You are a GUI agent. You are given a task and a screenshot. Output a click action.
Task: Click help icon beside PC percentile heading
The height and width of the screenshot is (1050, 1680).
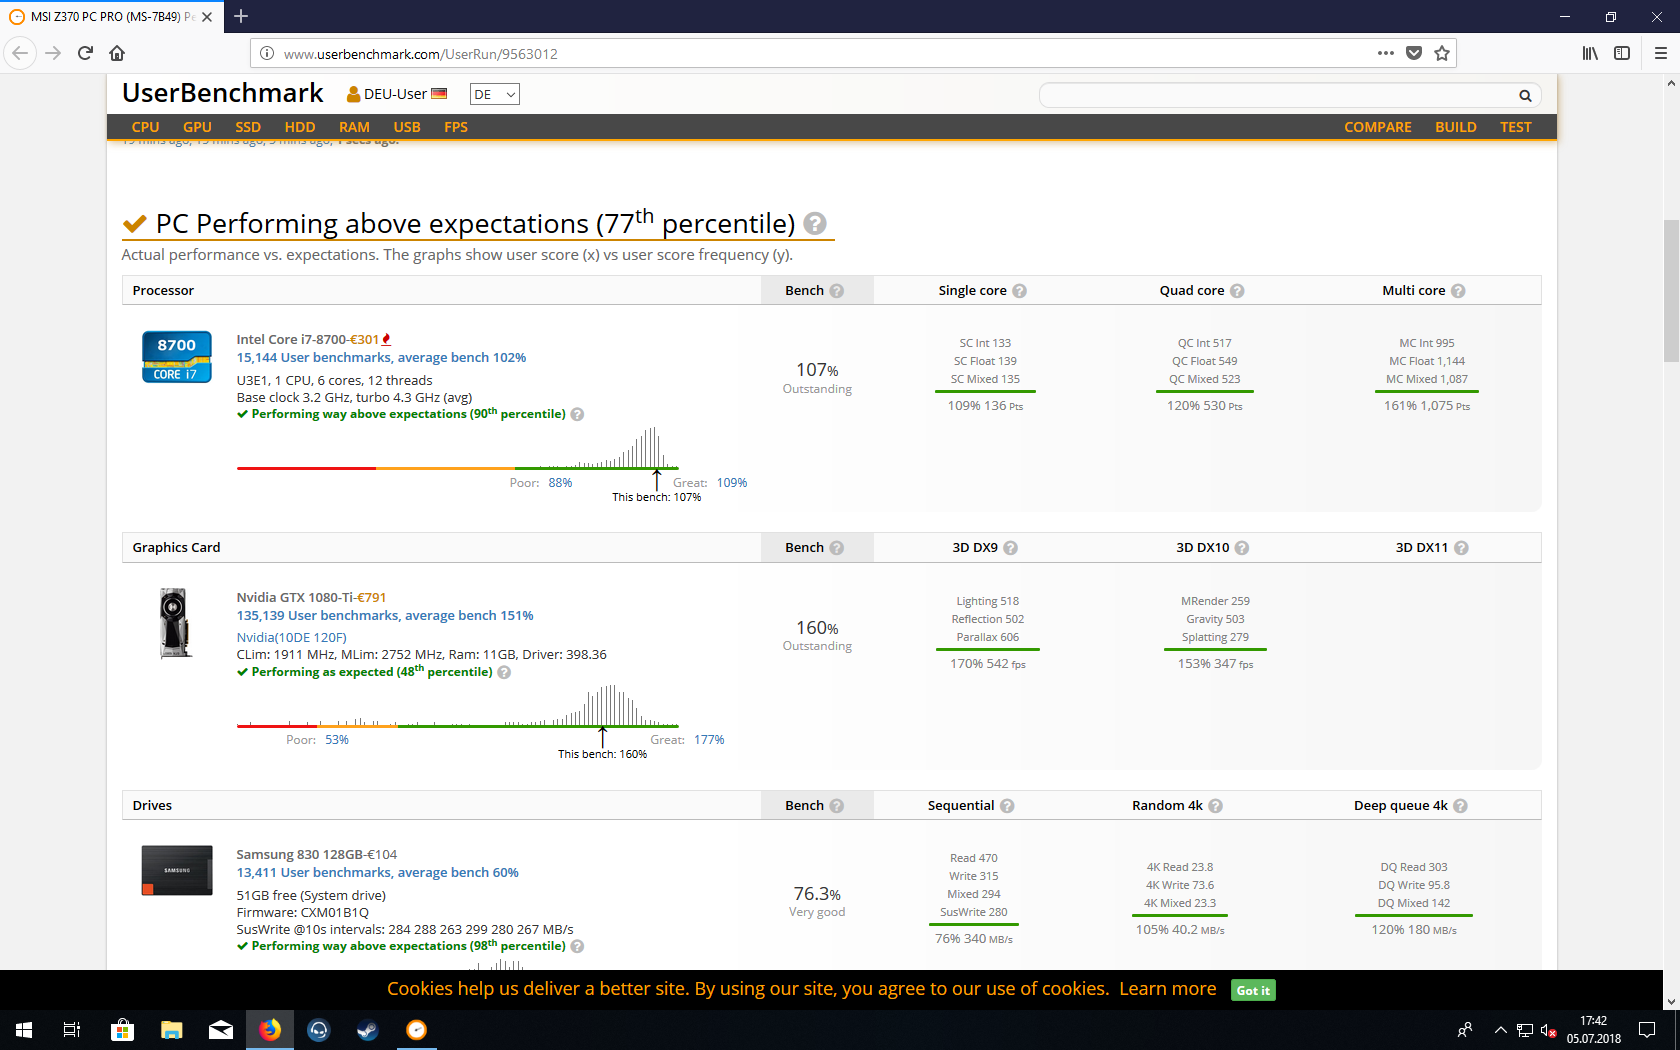815,223
